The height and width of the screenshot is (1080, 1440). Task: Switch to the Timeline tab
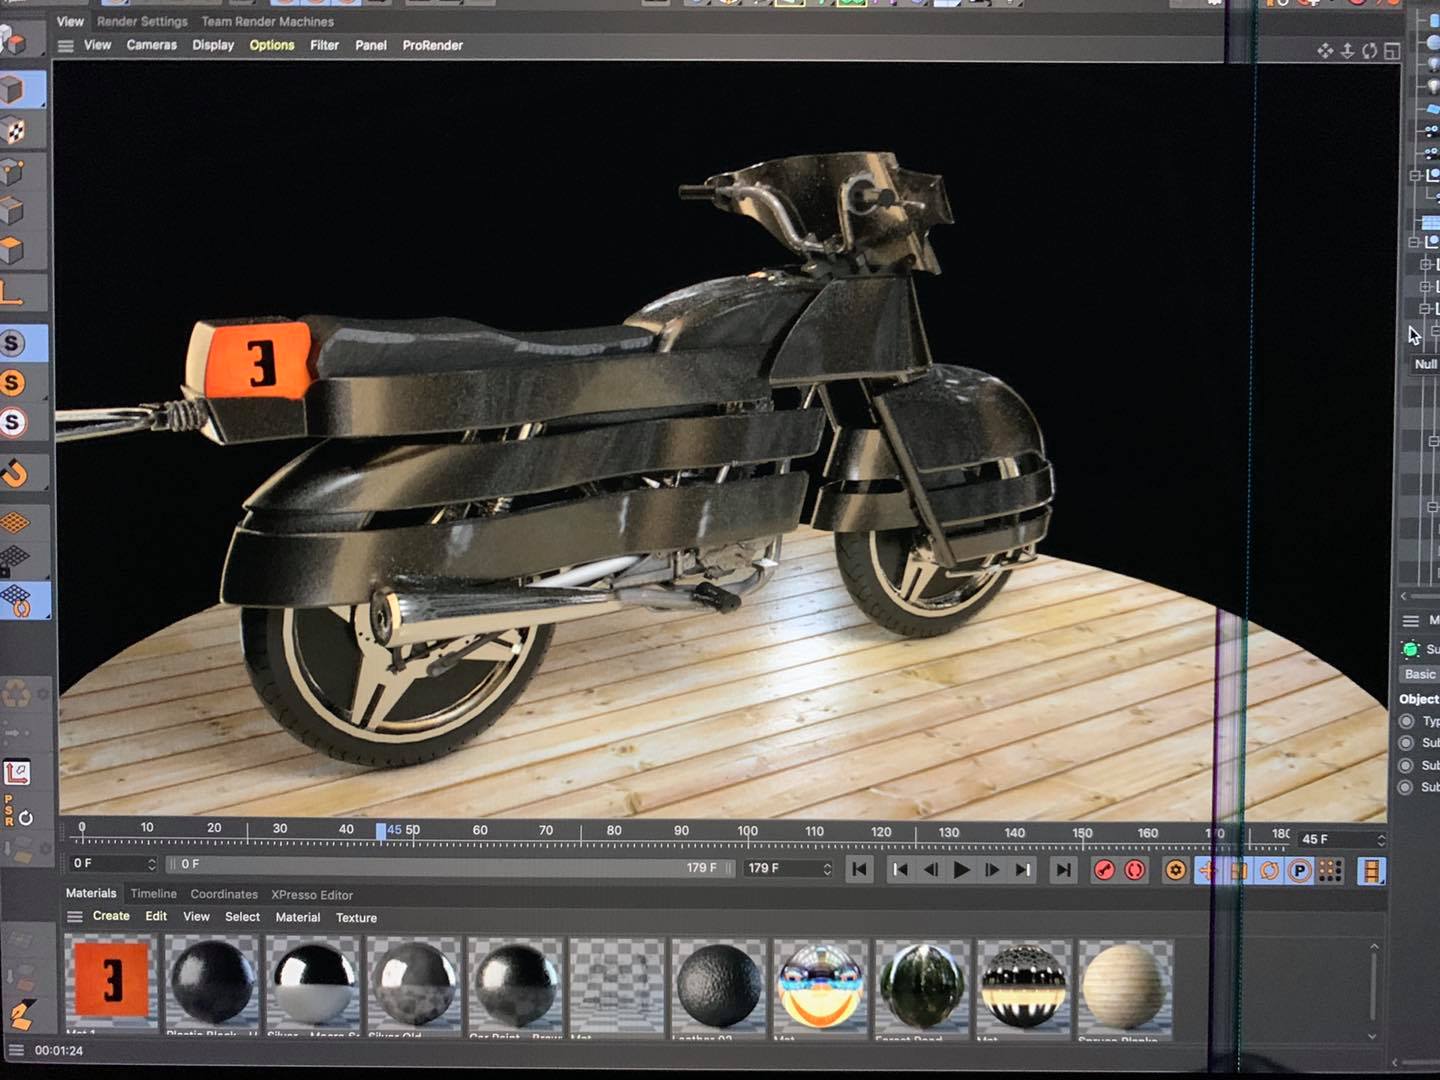point(153,894)
